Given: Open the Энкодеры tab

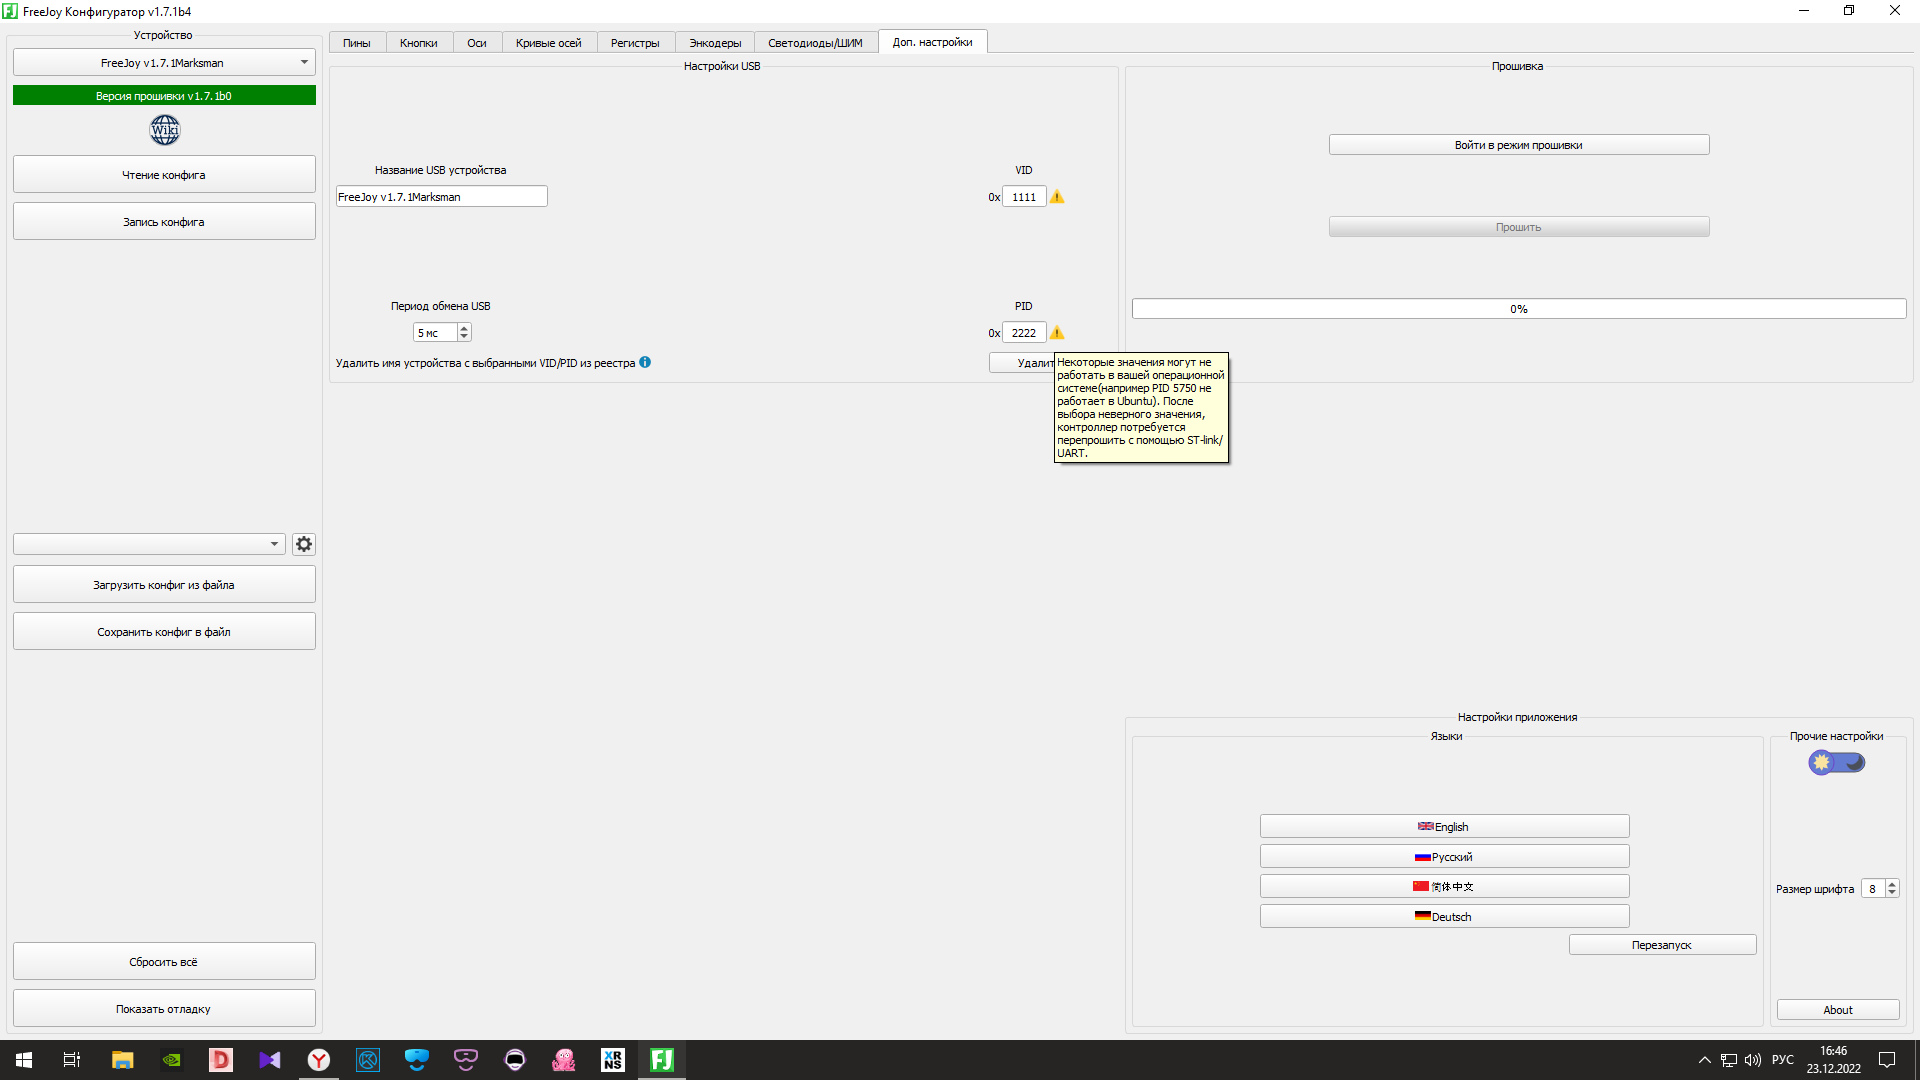Looking at the screenshot, I should (x=715, y=43).
